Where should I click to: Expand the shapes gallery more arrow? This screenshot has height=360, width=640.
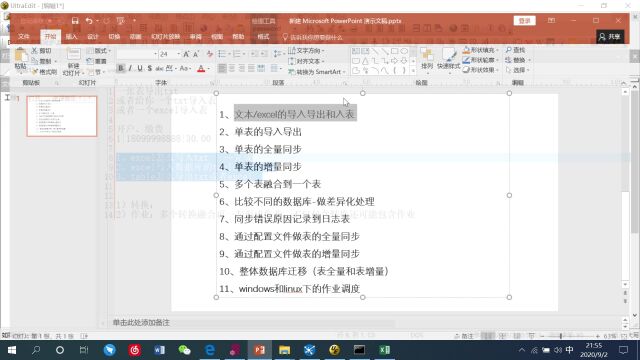click(413, 71)
